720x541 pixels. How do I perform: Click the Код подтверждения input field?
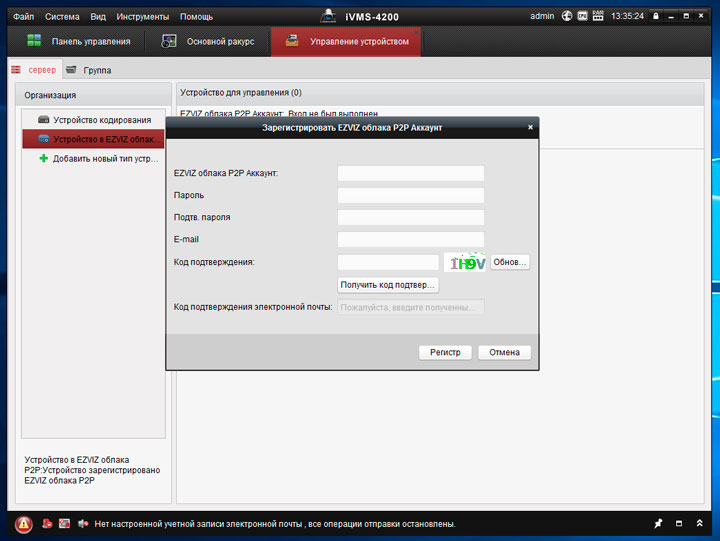point(388,262)
